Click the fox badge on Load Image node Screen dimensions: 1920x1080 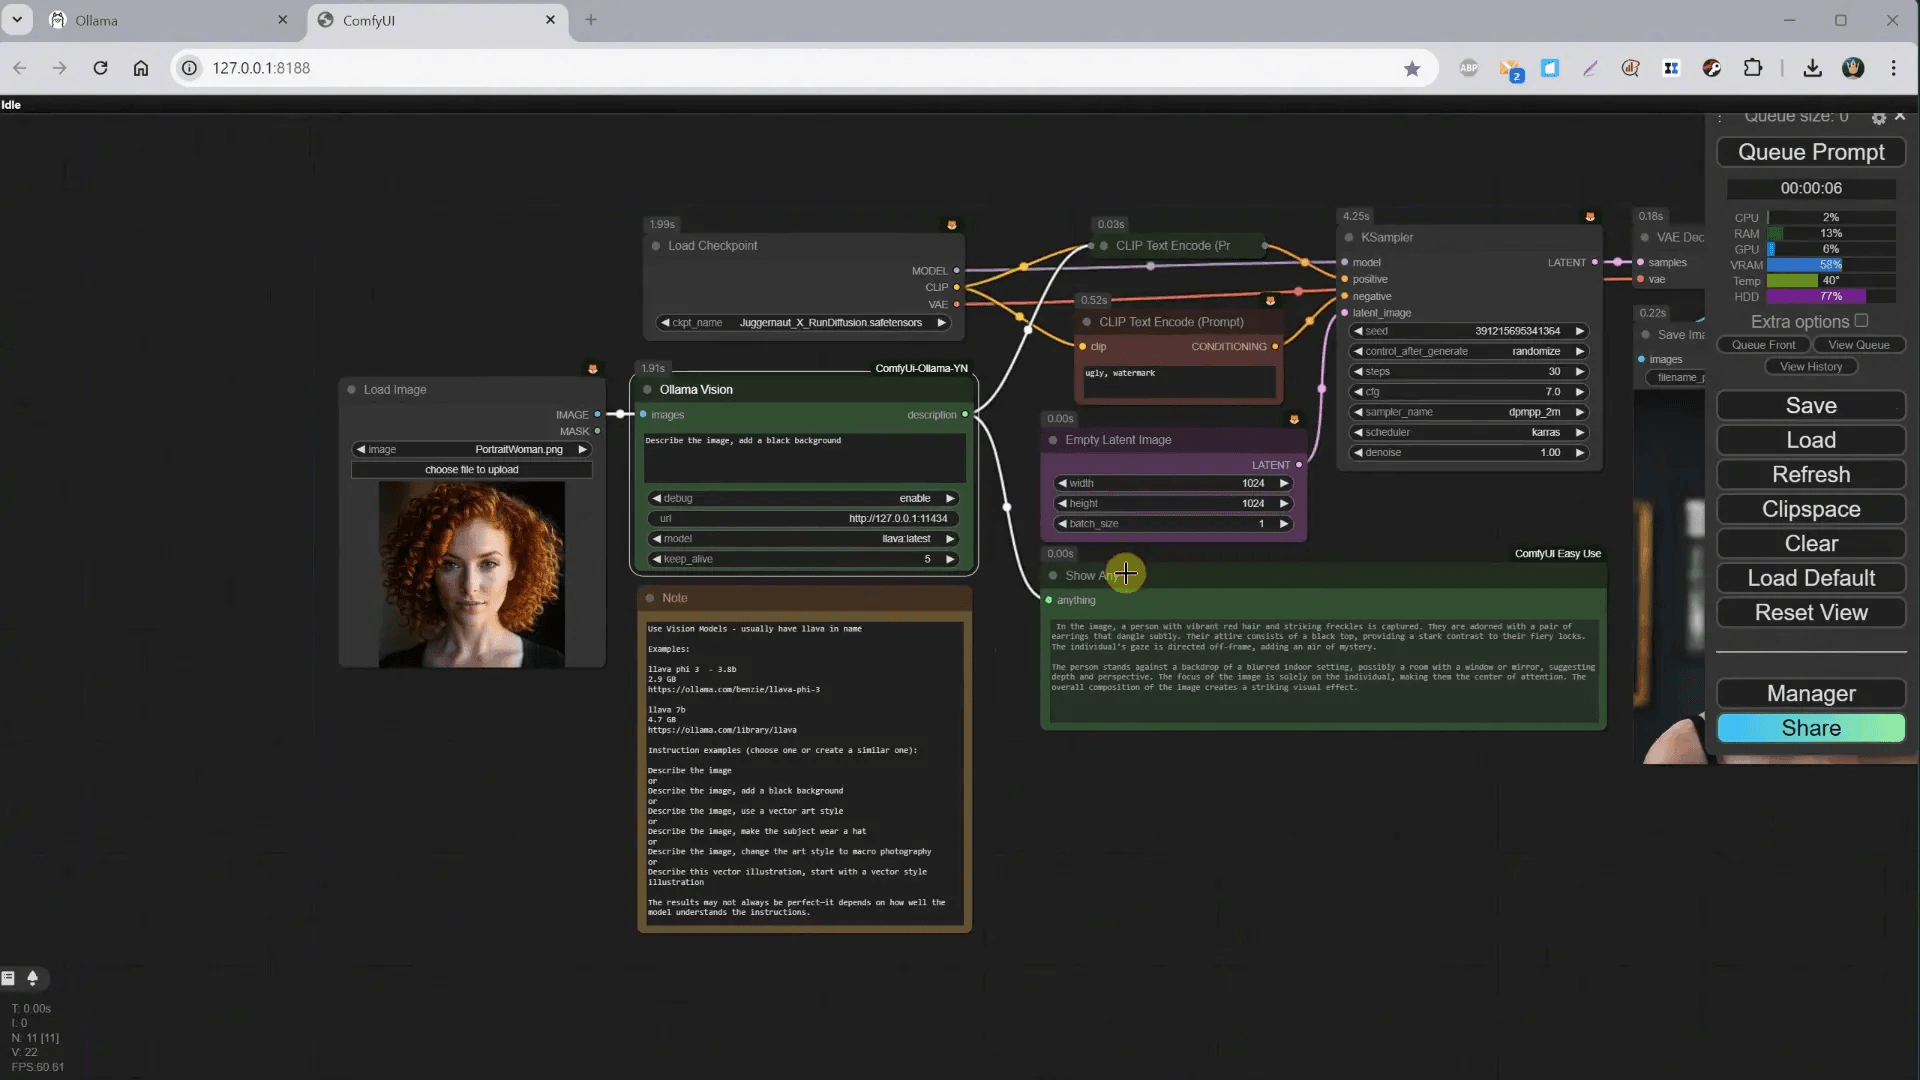click(593, 369)
